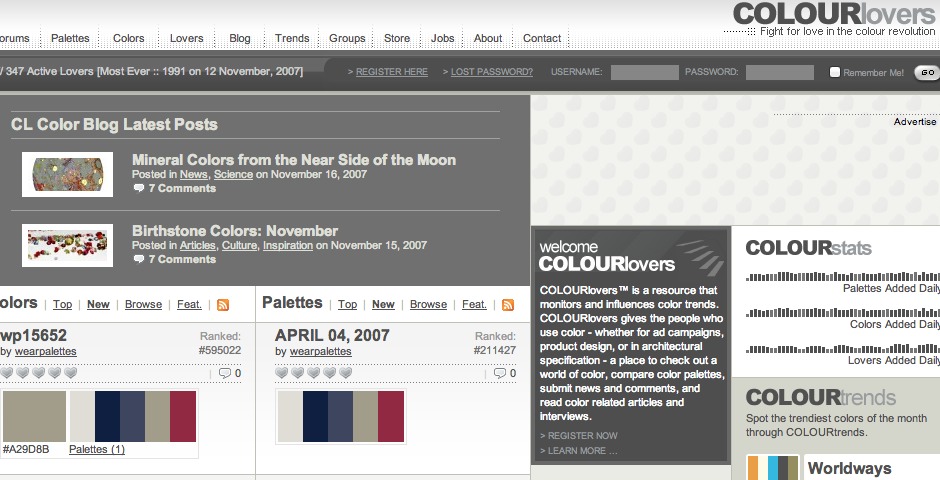Click the REGISTER HERE link

click(x=392, y=72)
